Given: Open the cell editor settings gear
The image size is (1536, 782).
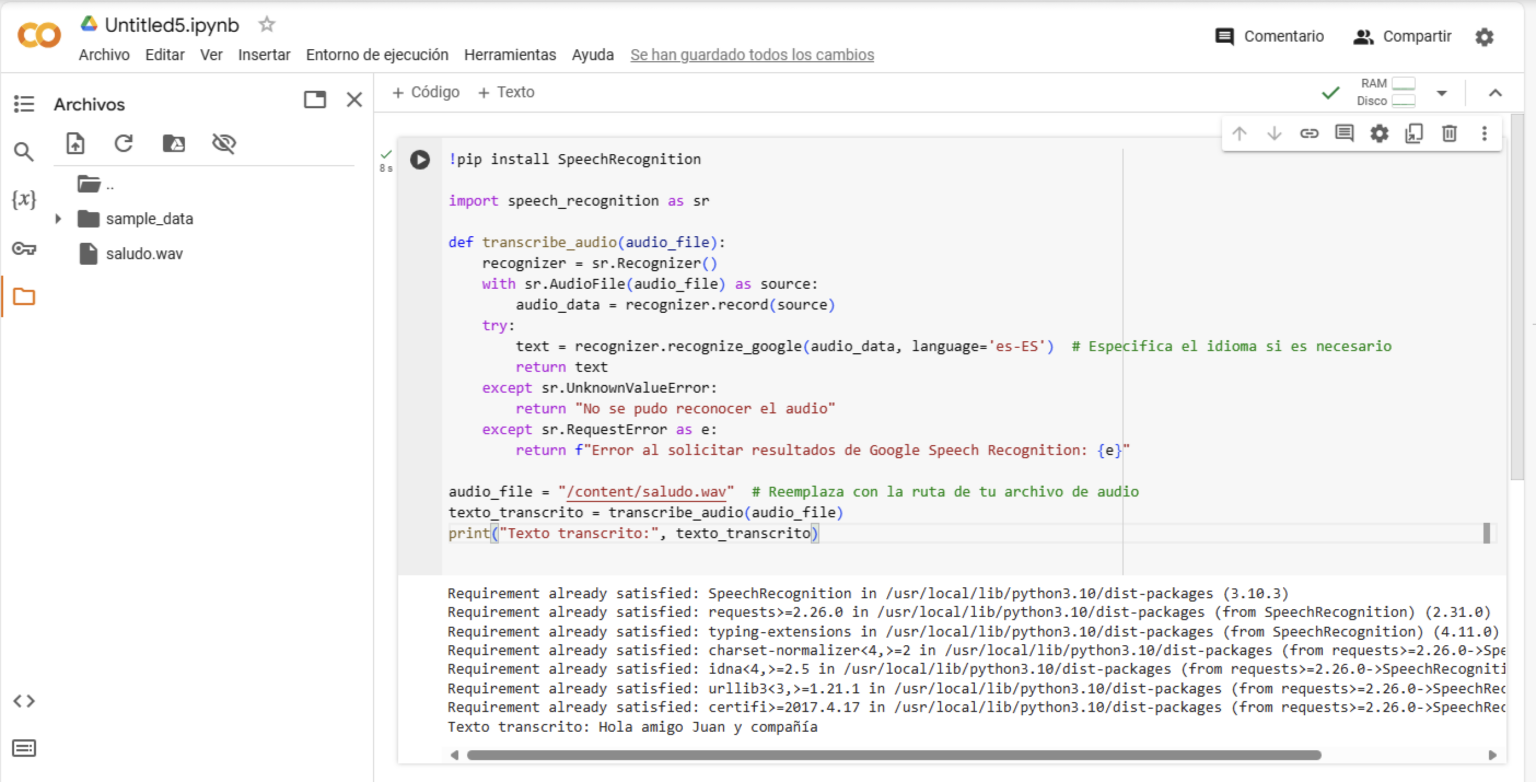Looking at the screenshot, I should pos(1379,132).
